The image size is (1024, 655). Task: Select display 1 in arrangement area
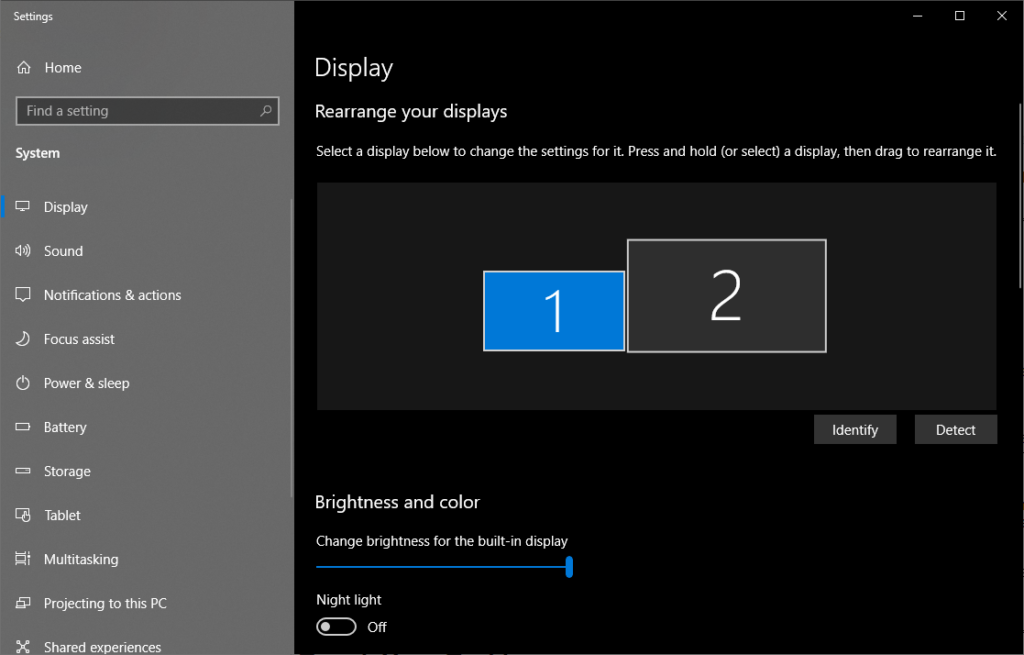(554, 311)
